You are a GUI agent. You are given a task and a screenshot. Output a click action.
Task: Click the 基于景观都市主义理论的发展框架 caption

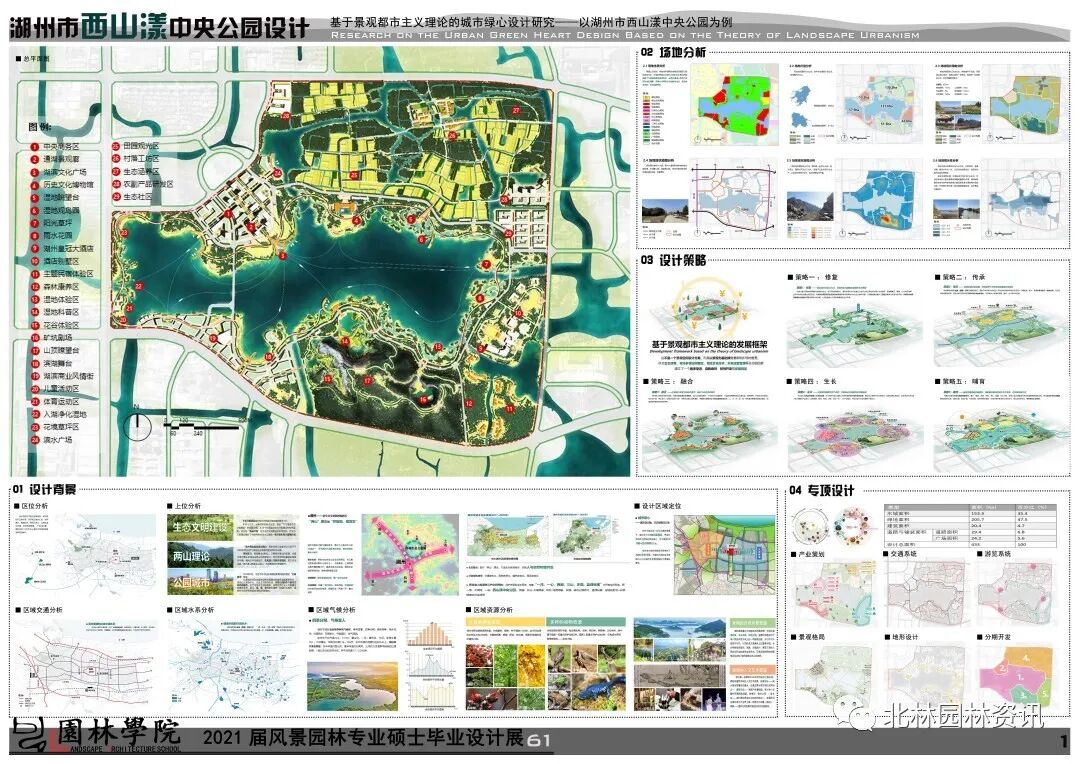click(x=709, y=344)
